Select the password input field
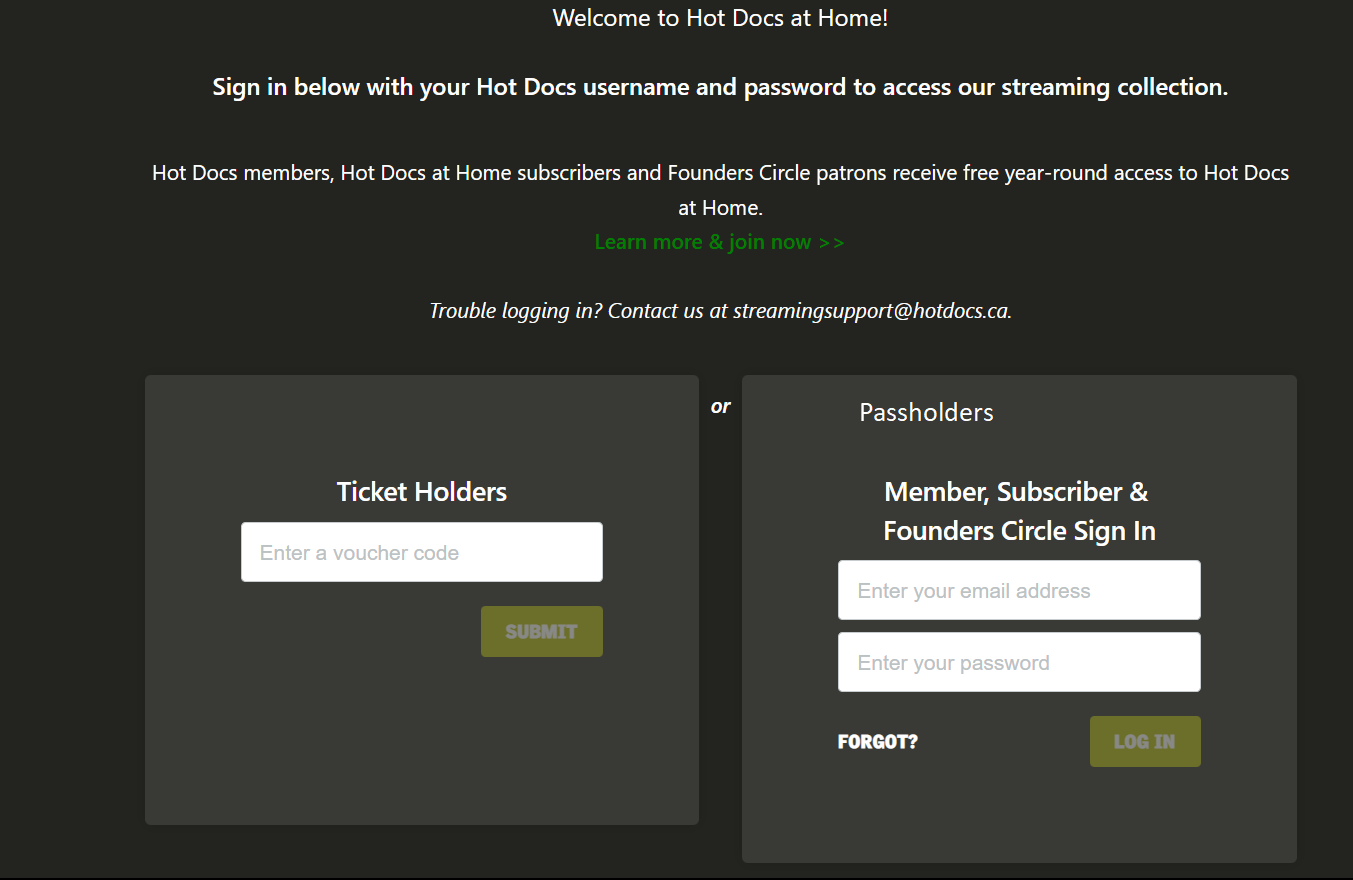Screen dimensions: 1353x880 1019,662
